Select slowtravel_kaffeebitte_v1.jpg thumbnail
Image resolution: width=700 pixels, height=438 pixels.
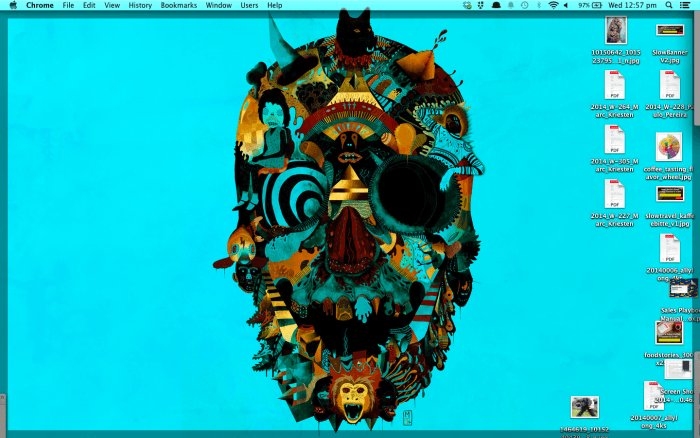(x=670, y=194)
